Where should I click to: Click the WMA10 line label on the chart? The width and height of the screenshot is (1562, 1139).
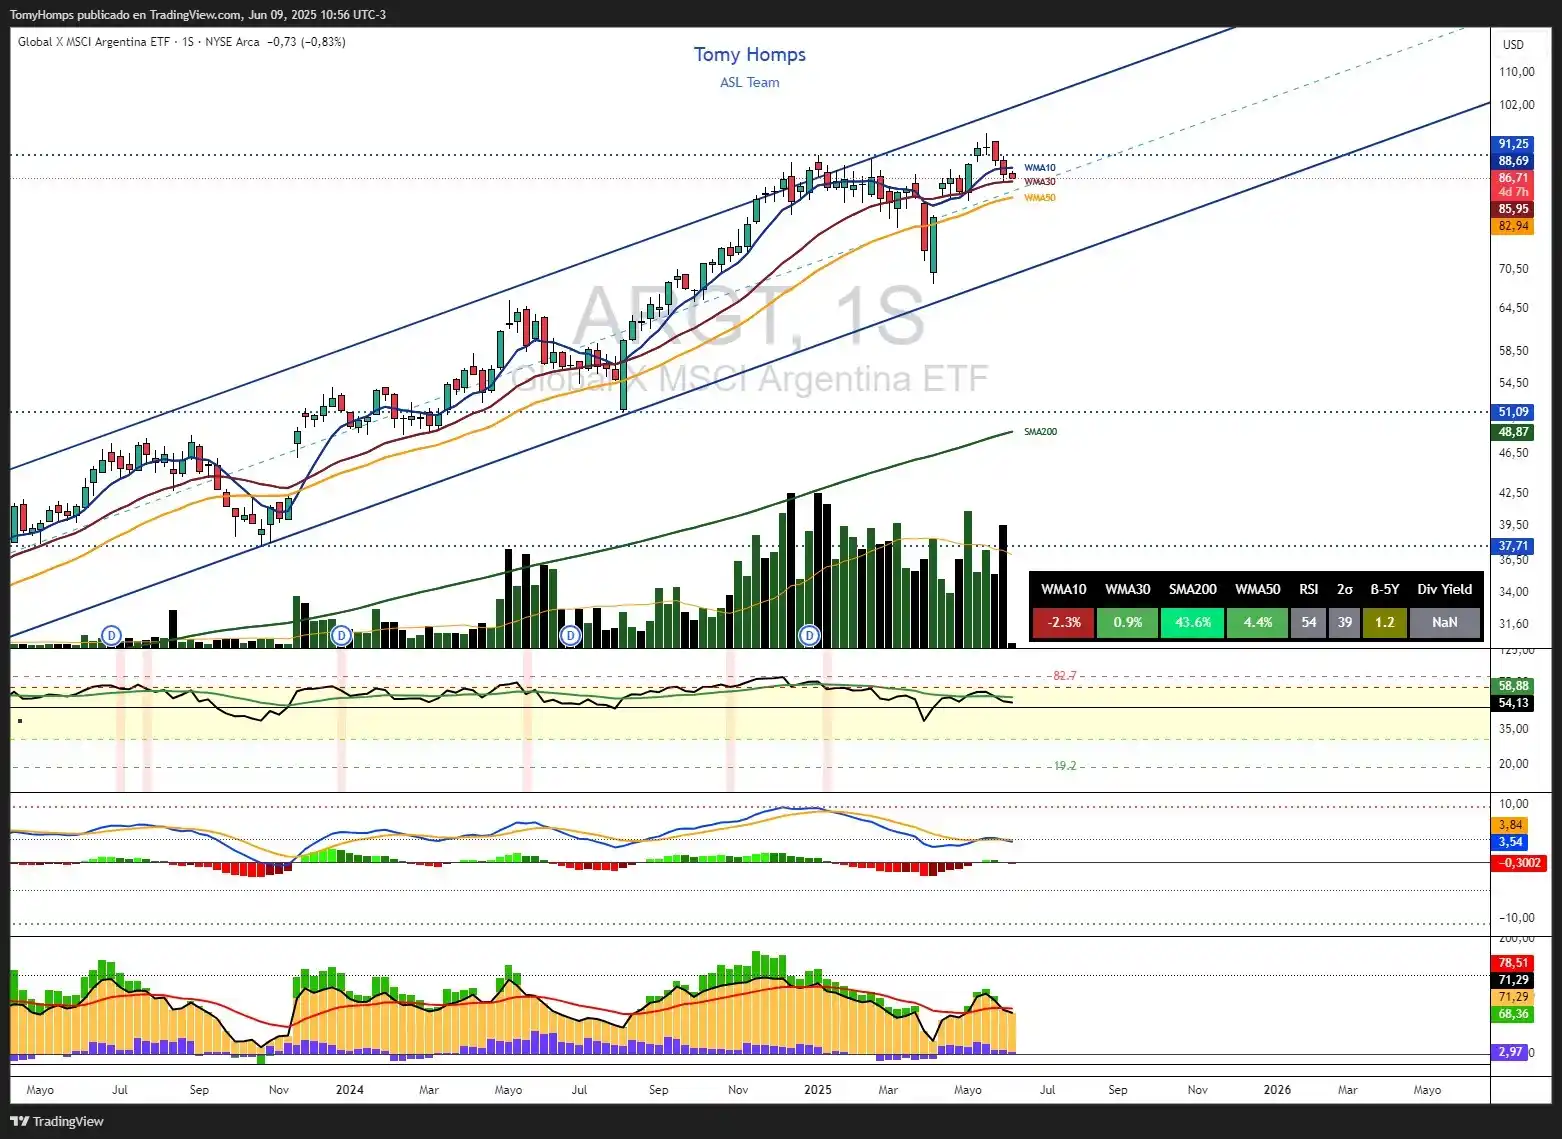[x=1040, y=168]
